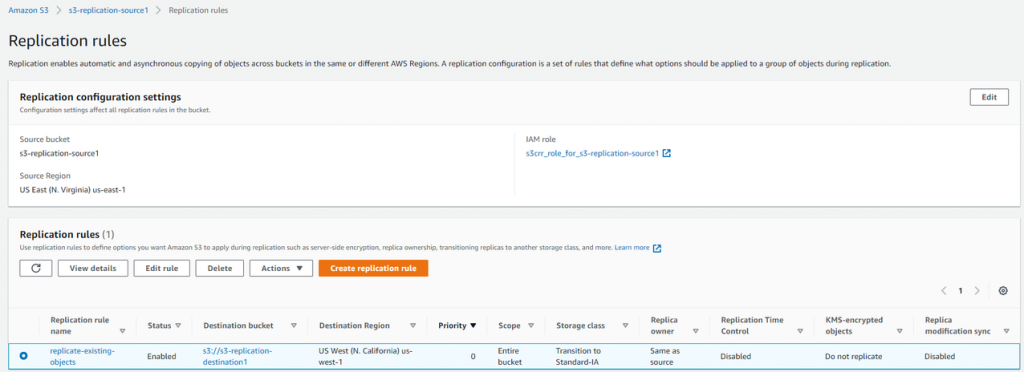Viewport: 1024px width, 372px height.
Task: Go to previous page arrow
Action: tap(944, 291)
